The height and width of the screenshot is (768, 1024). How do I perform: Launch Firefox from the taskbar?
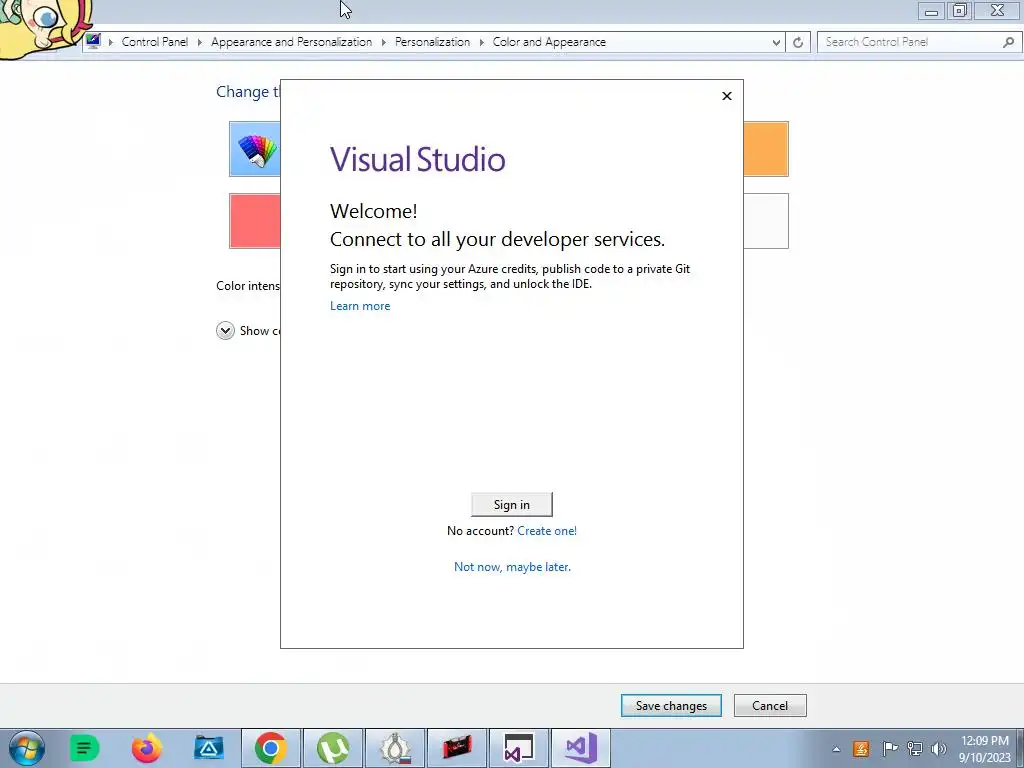[146, 748]
